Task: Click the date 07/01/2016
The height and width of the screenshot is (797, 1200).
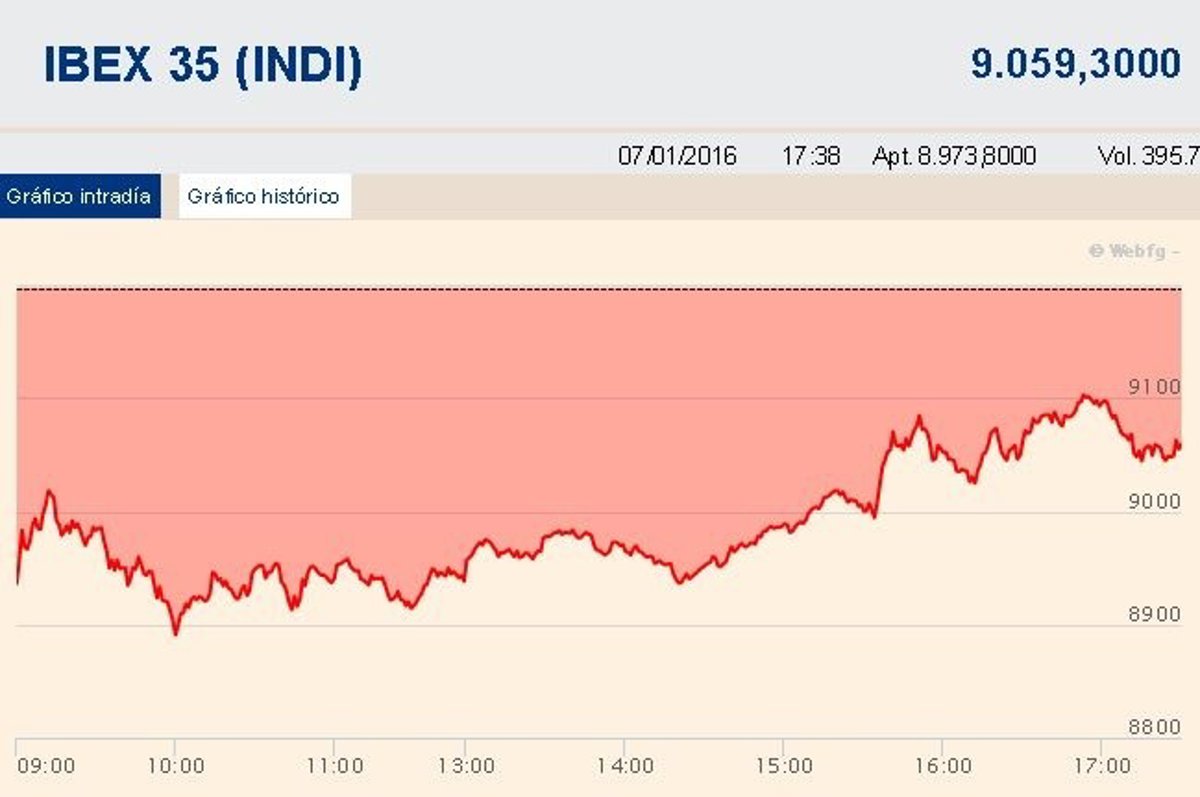Action: pos(677,156)
